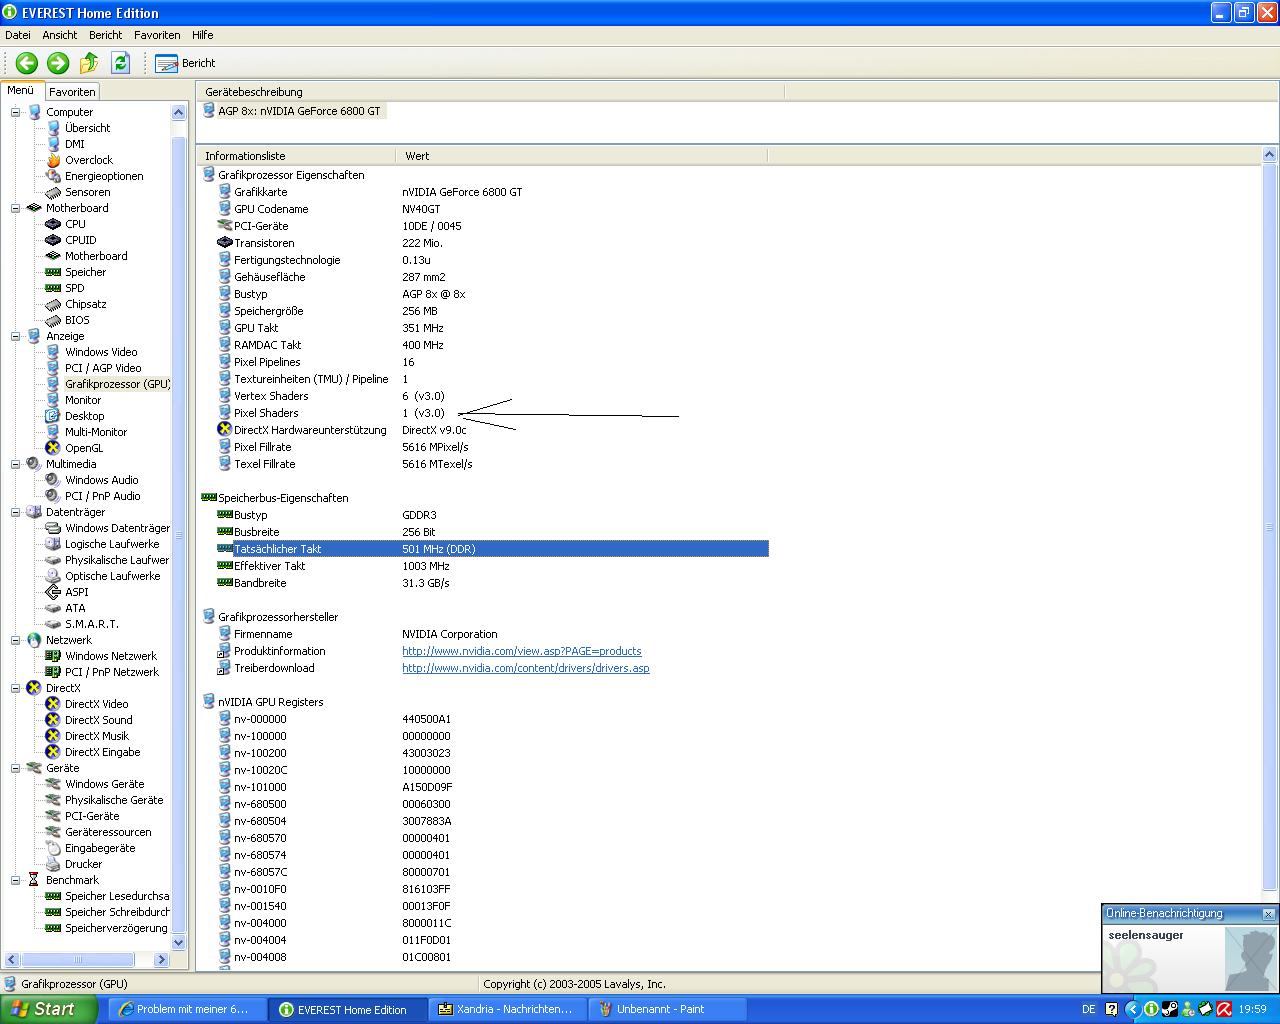The image size is (1280, 1024).
Task: Click the Informationsliste column header
Action: point(296,156)
